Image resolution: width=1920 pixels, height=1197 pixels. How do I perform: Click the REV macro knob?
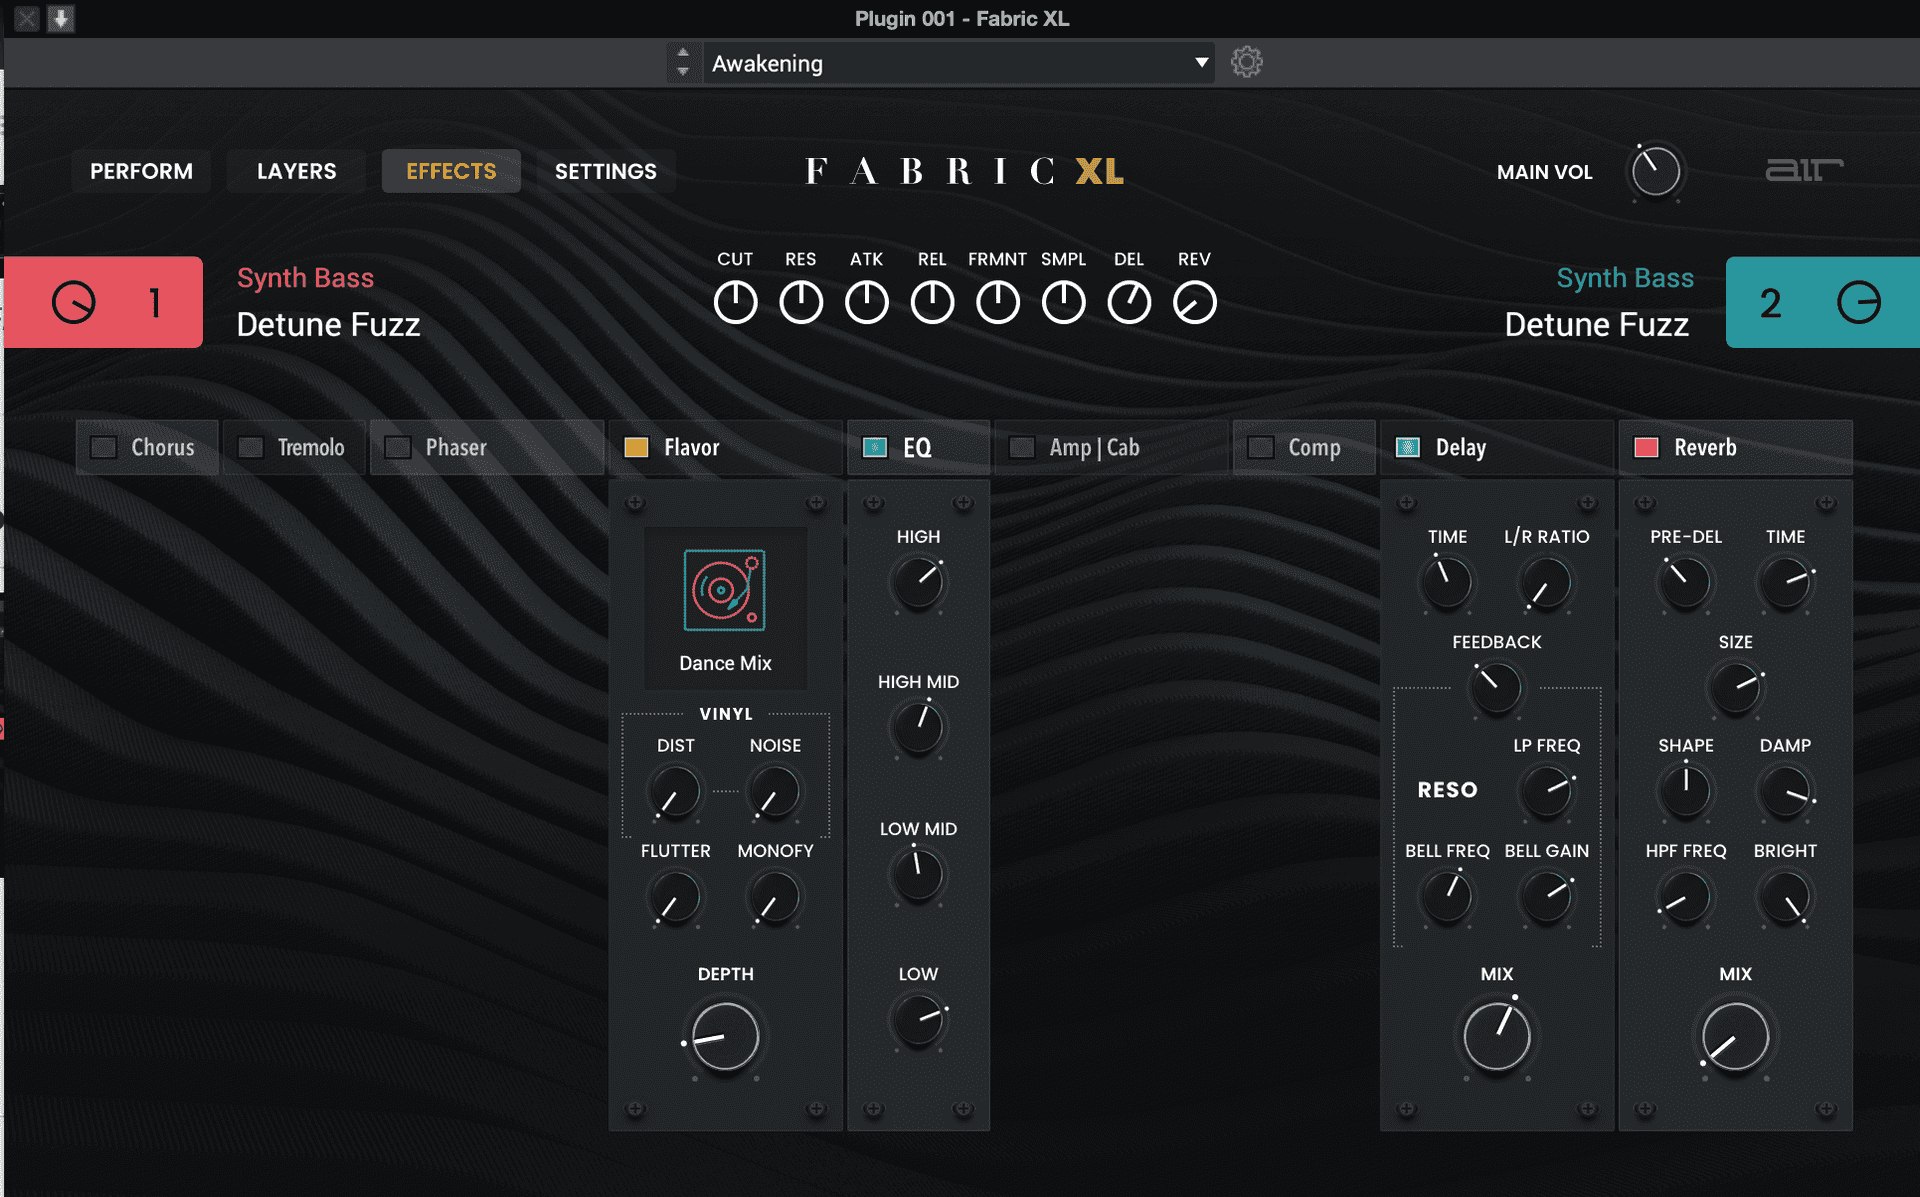pos(1194,302)
